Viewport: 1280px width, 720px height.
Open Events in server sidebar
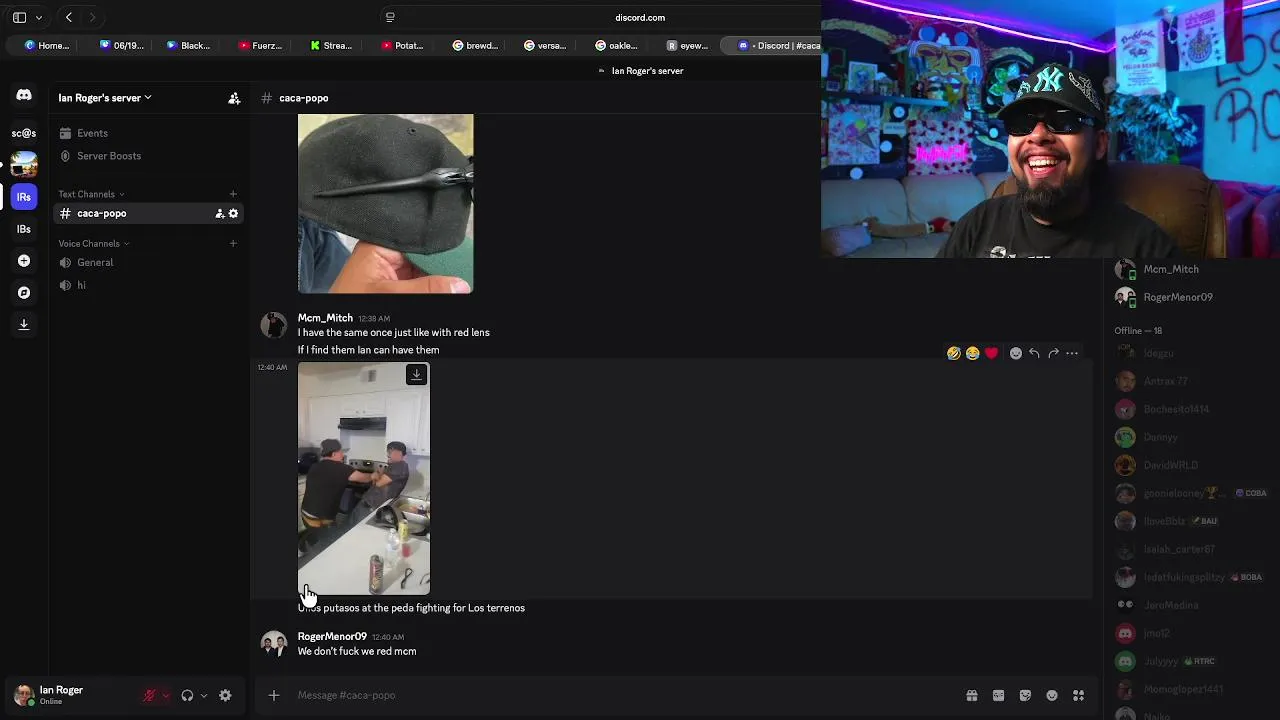(150, 133)
